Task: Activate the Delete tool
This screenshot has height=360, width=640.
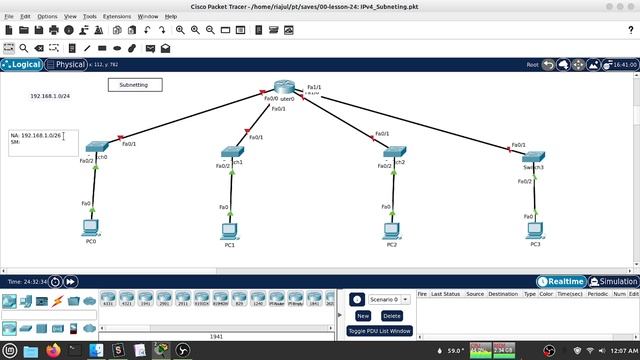Action: 39,48
